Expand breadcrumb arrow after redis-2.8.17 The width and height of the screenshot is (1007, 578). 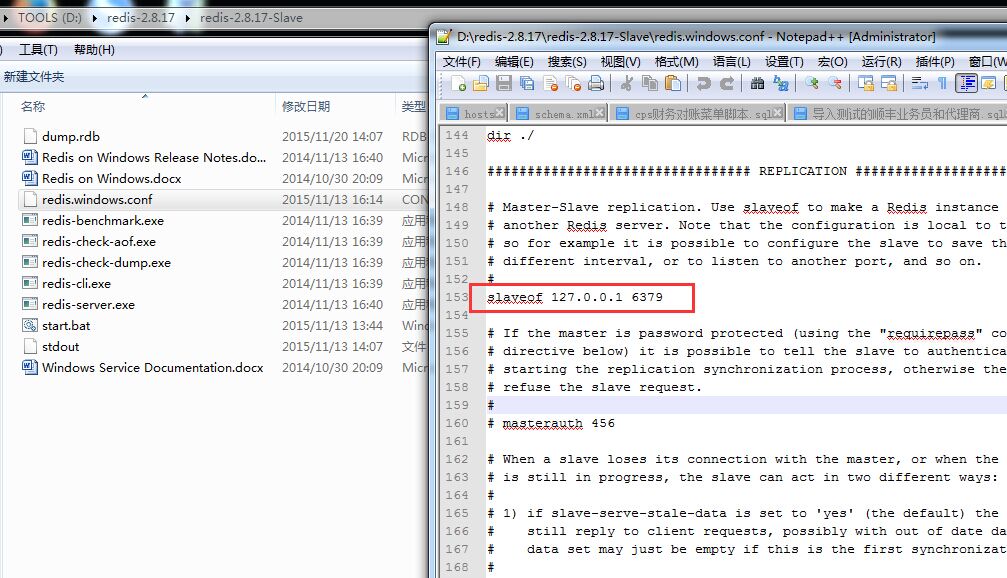188,18
